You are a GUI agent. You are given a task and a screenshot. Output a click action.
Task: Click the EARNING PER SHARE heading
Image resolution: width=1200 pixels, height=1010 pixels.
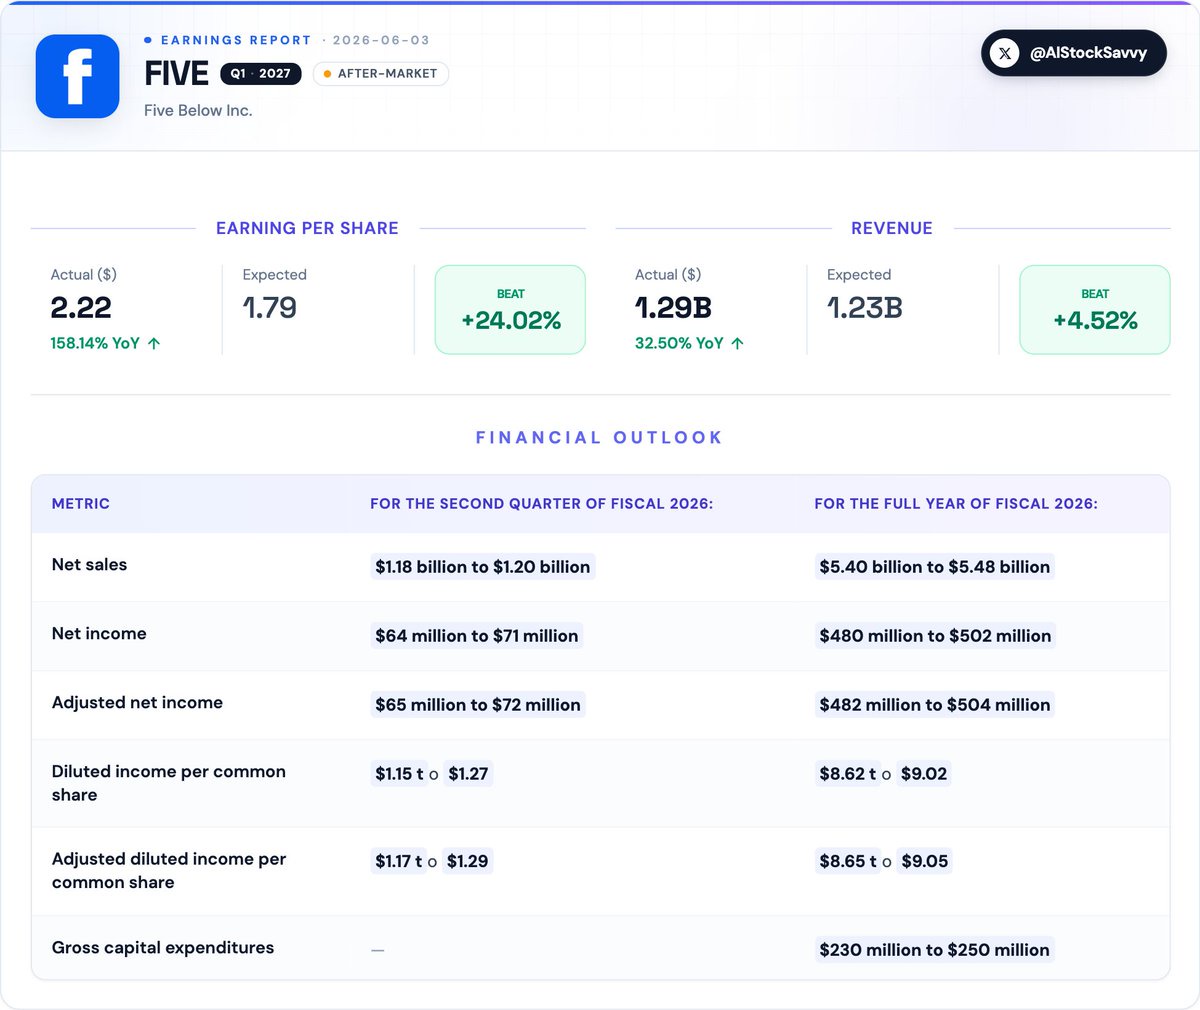point(307,228)
